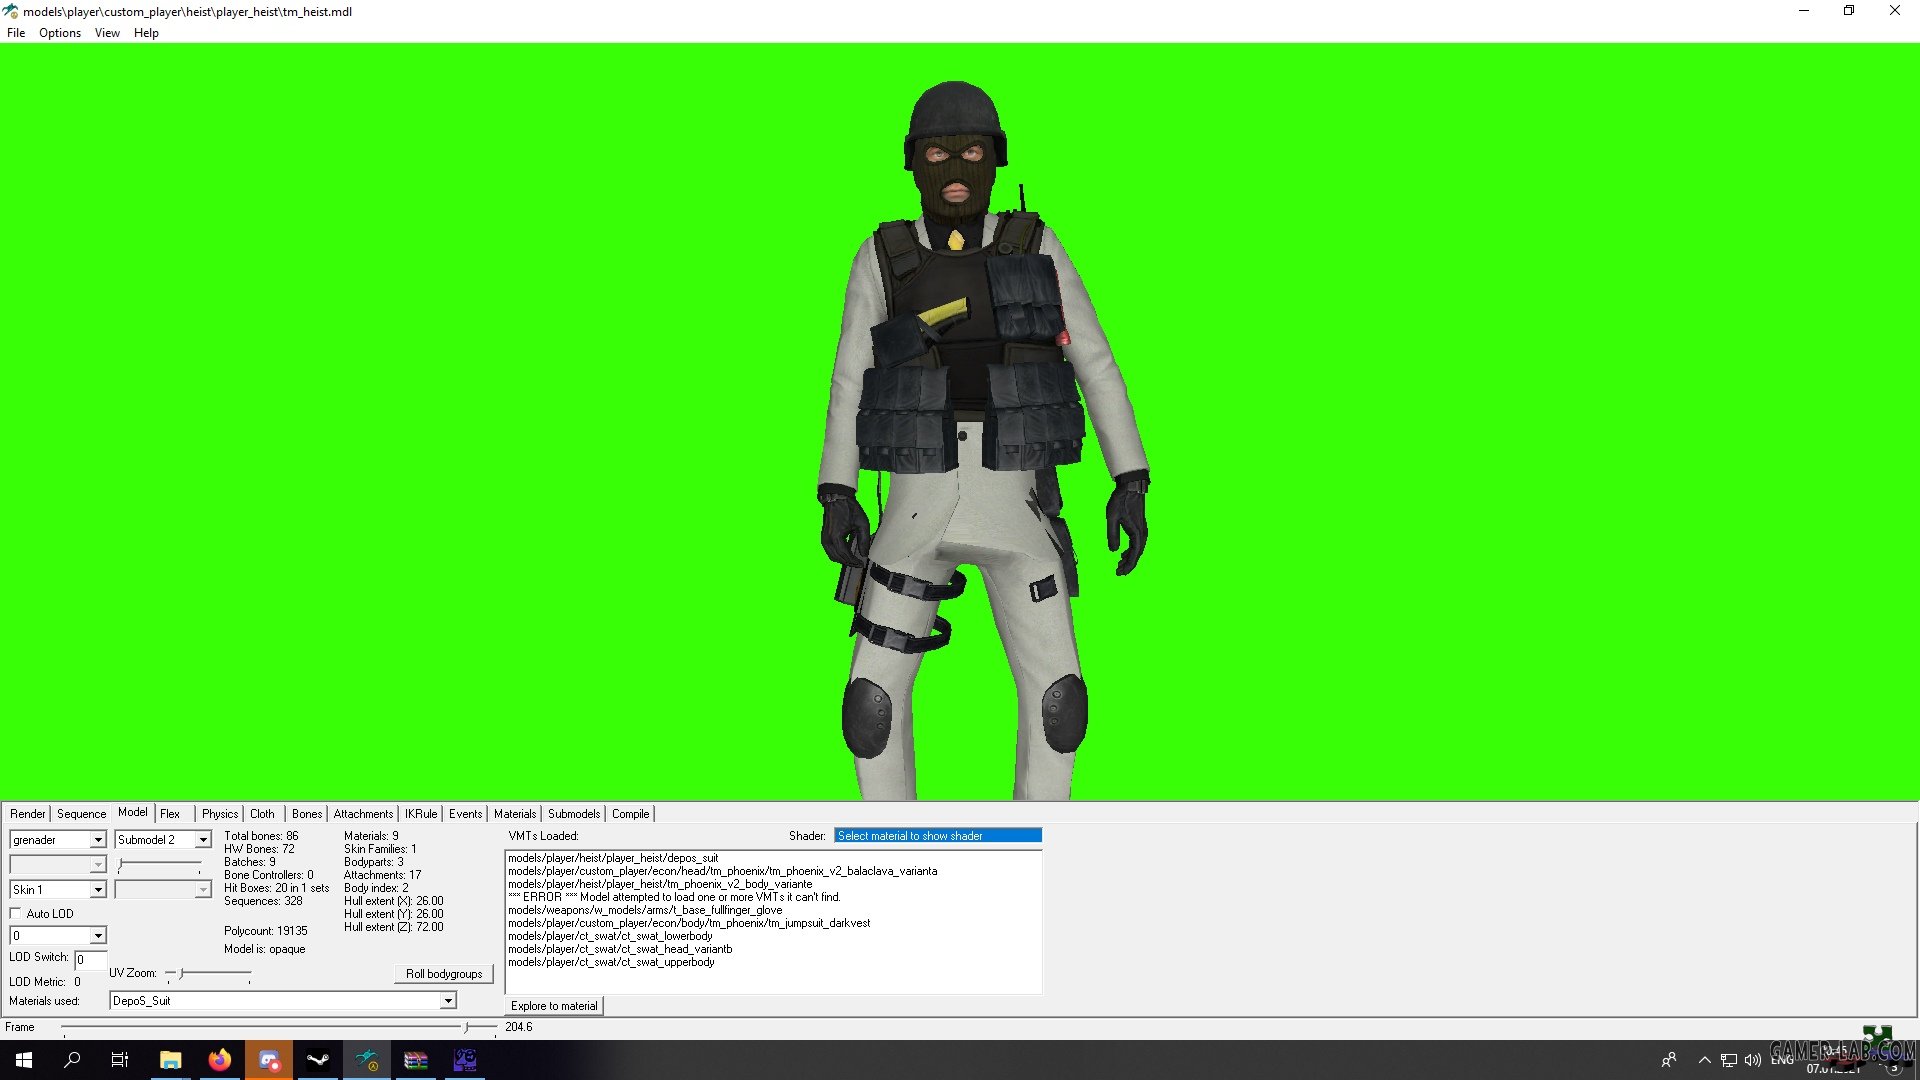This screenshot has height=1080, width=1920.
Task: Open the People tray icon
Action: (1669, 1060)
